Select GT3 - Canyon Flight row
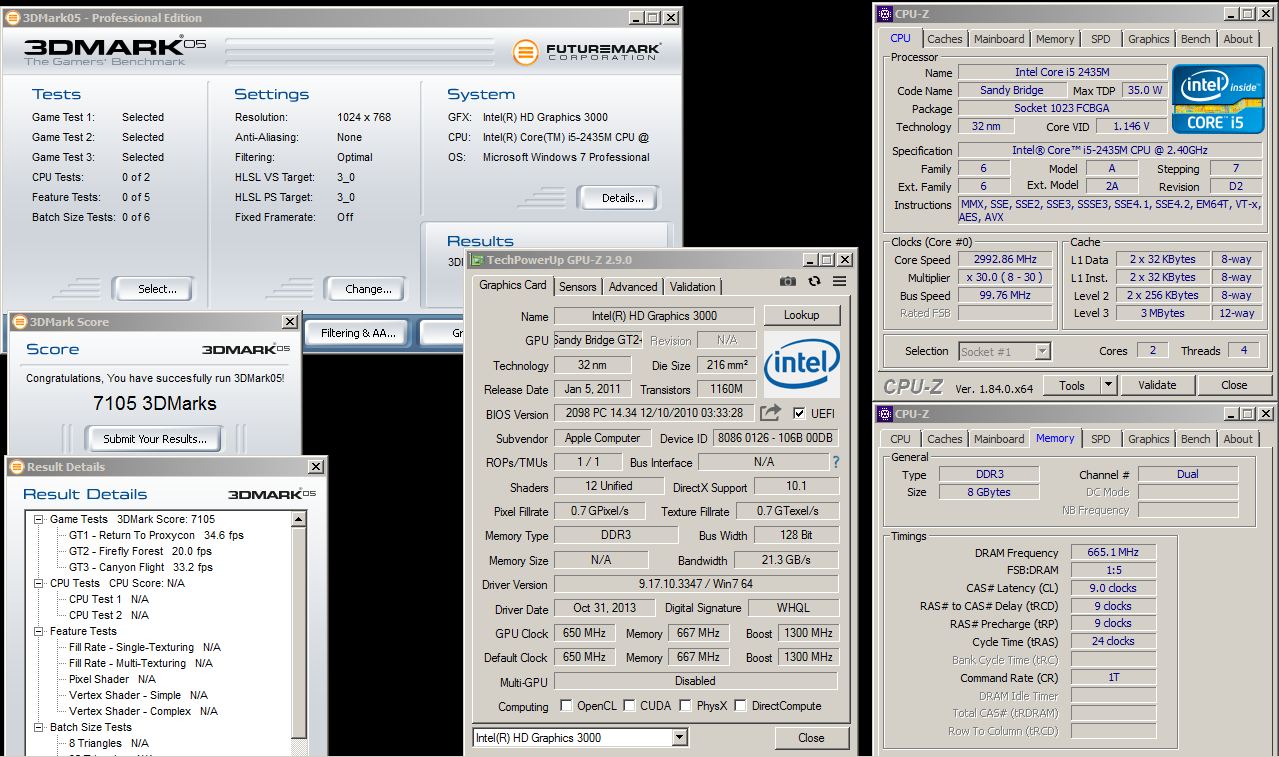 [x=140, y=567]
